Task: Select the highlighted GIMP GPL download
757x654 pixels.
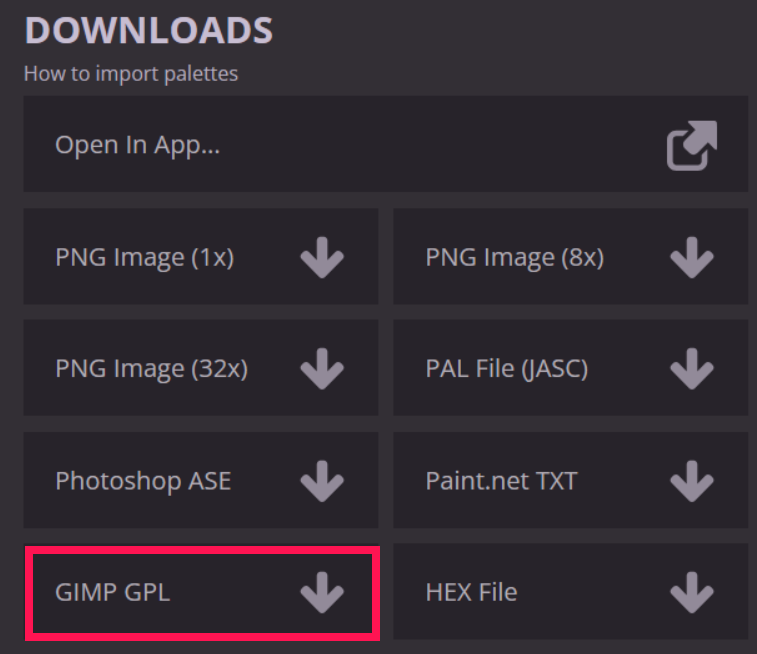Action: click(202, 593)
